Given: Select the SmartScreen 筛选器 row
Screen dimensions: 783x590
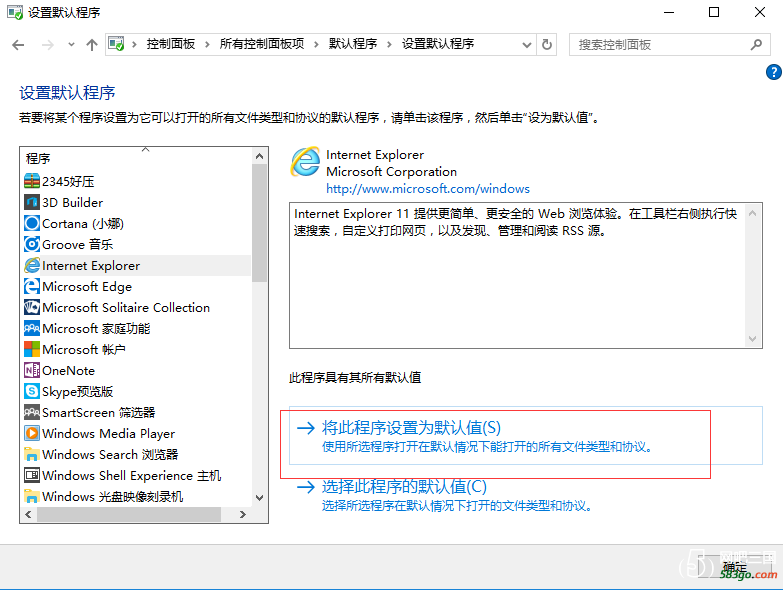Looking at the screenshot, I should tap(136, 412).
